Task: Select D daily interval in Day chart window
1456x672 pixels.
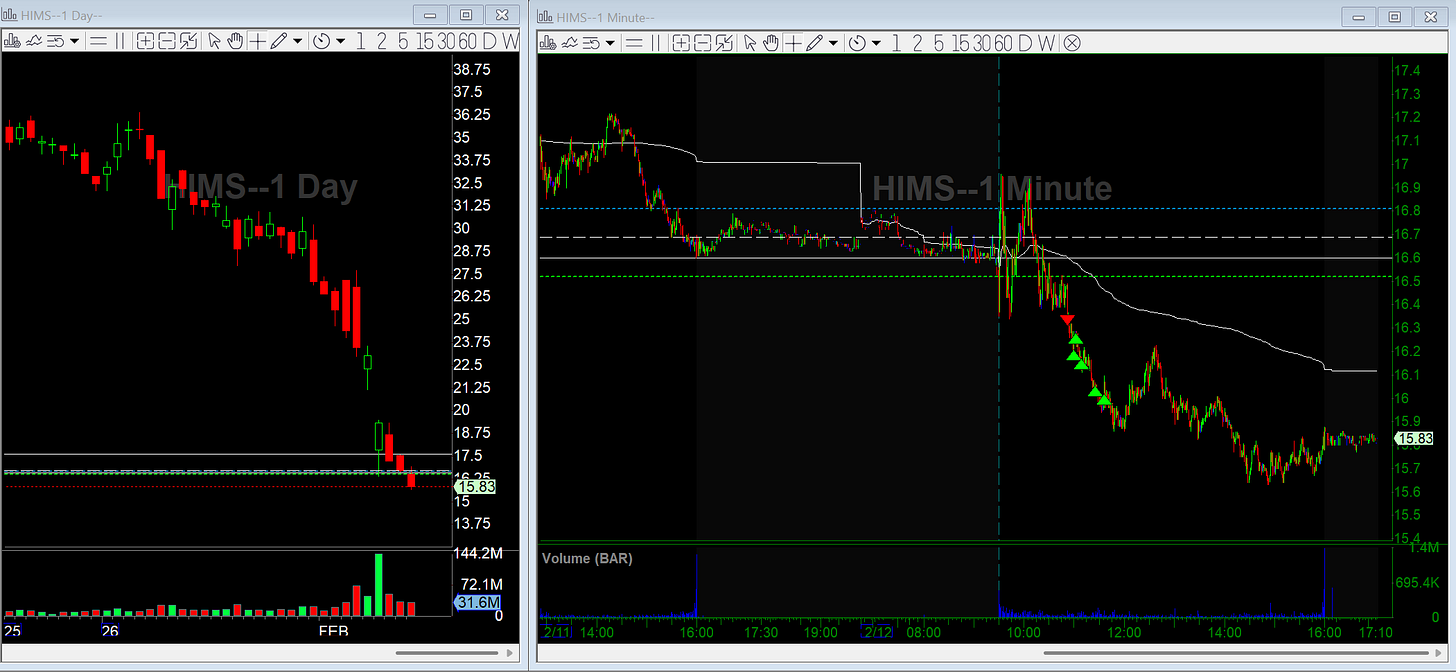Action: (x=489, y=41)
